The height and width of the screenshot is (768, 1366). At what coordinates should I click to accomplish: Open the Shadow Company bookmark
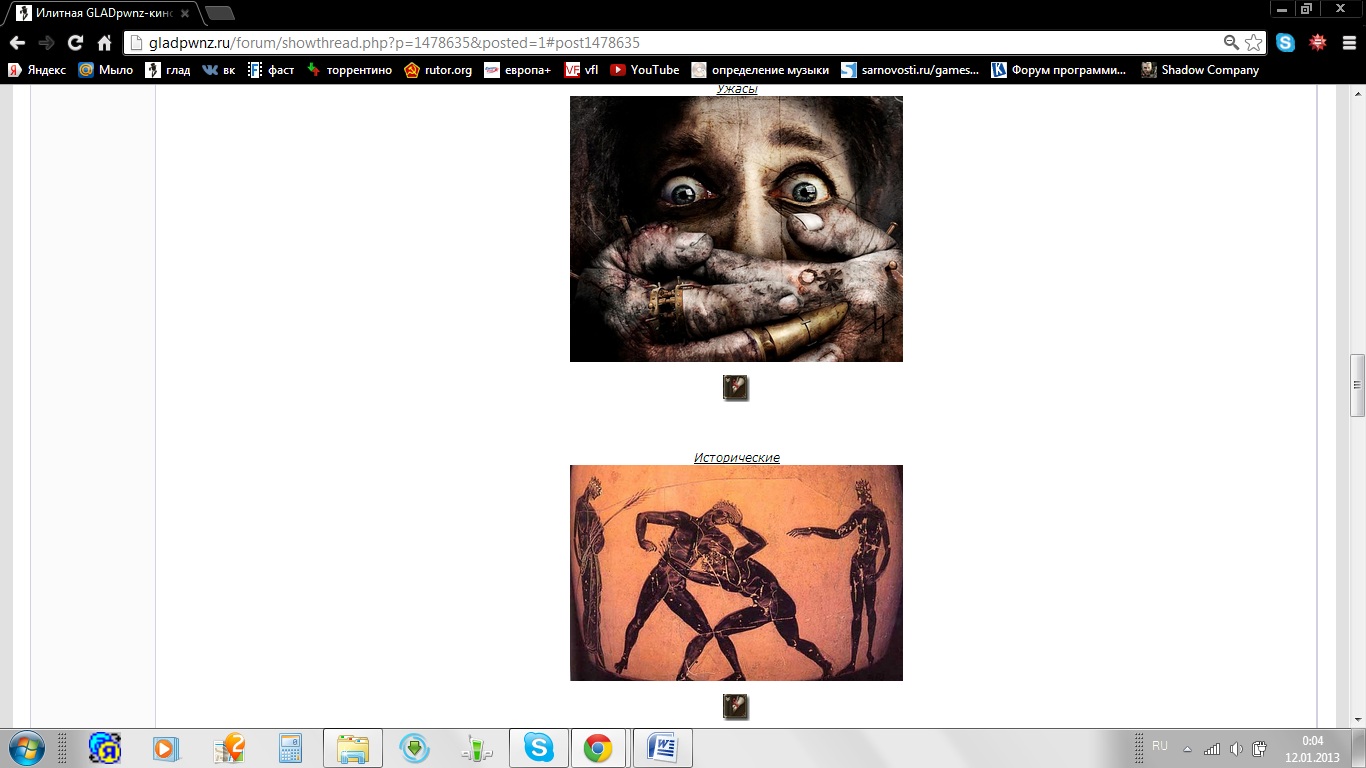(x=1200, y=70)
